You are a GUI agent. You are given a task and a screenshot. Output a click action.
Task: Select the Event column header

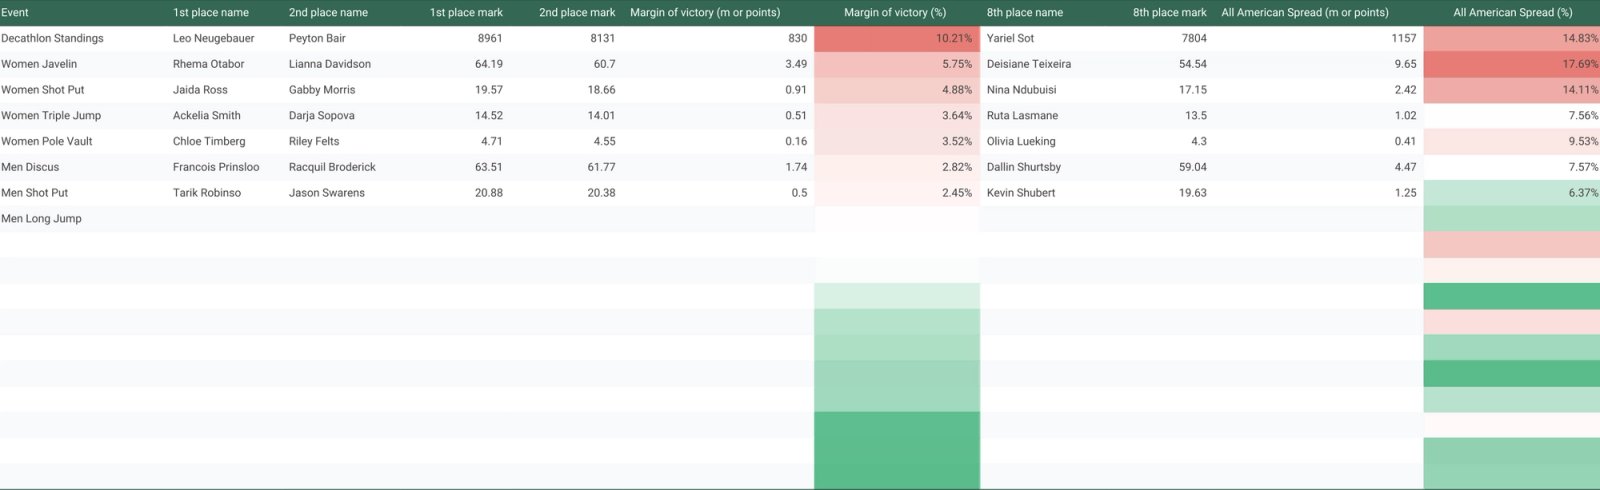point(15,13)
